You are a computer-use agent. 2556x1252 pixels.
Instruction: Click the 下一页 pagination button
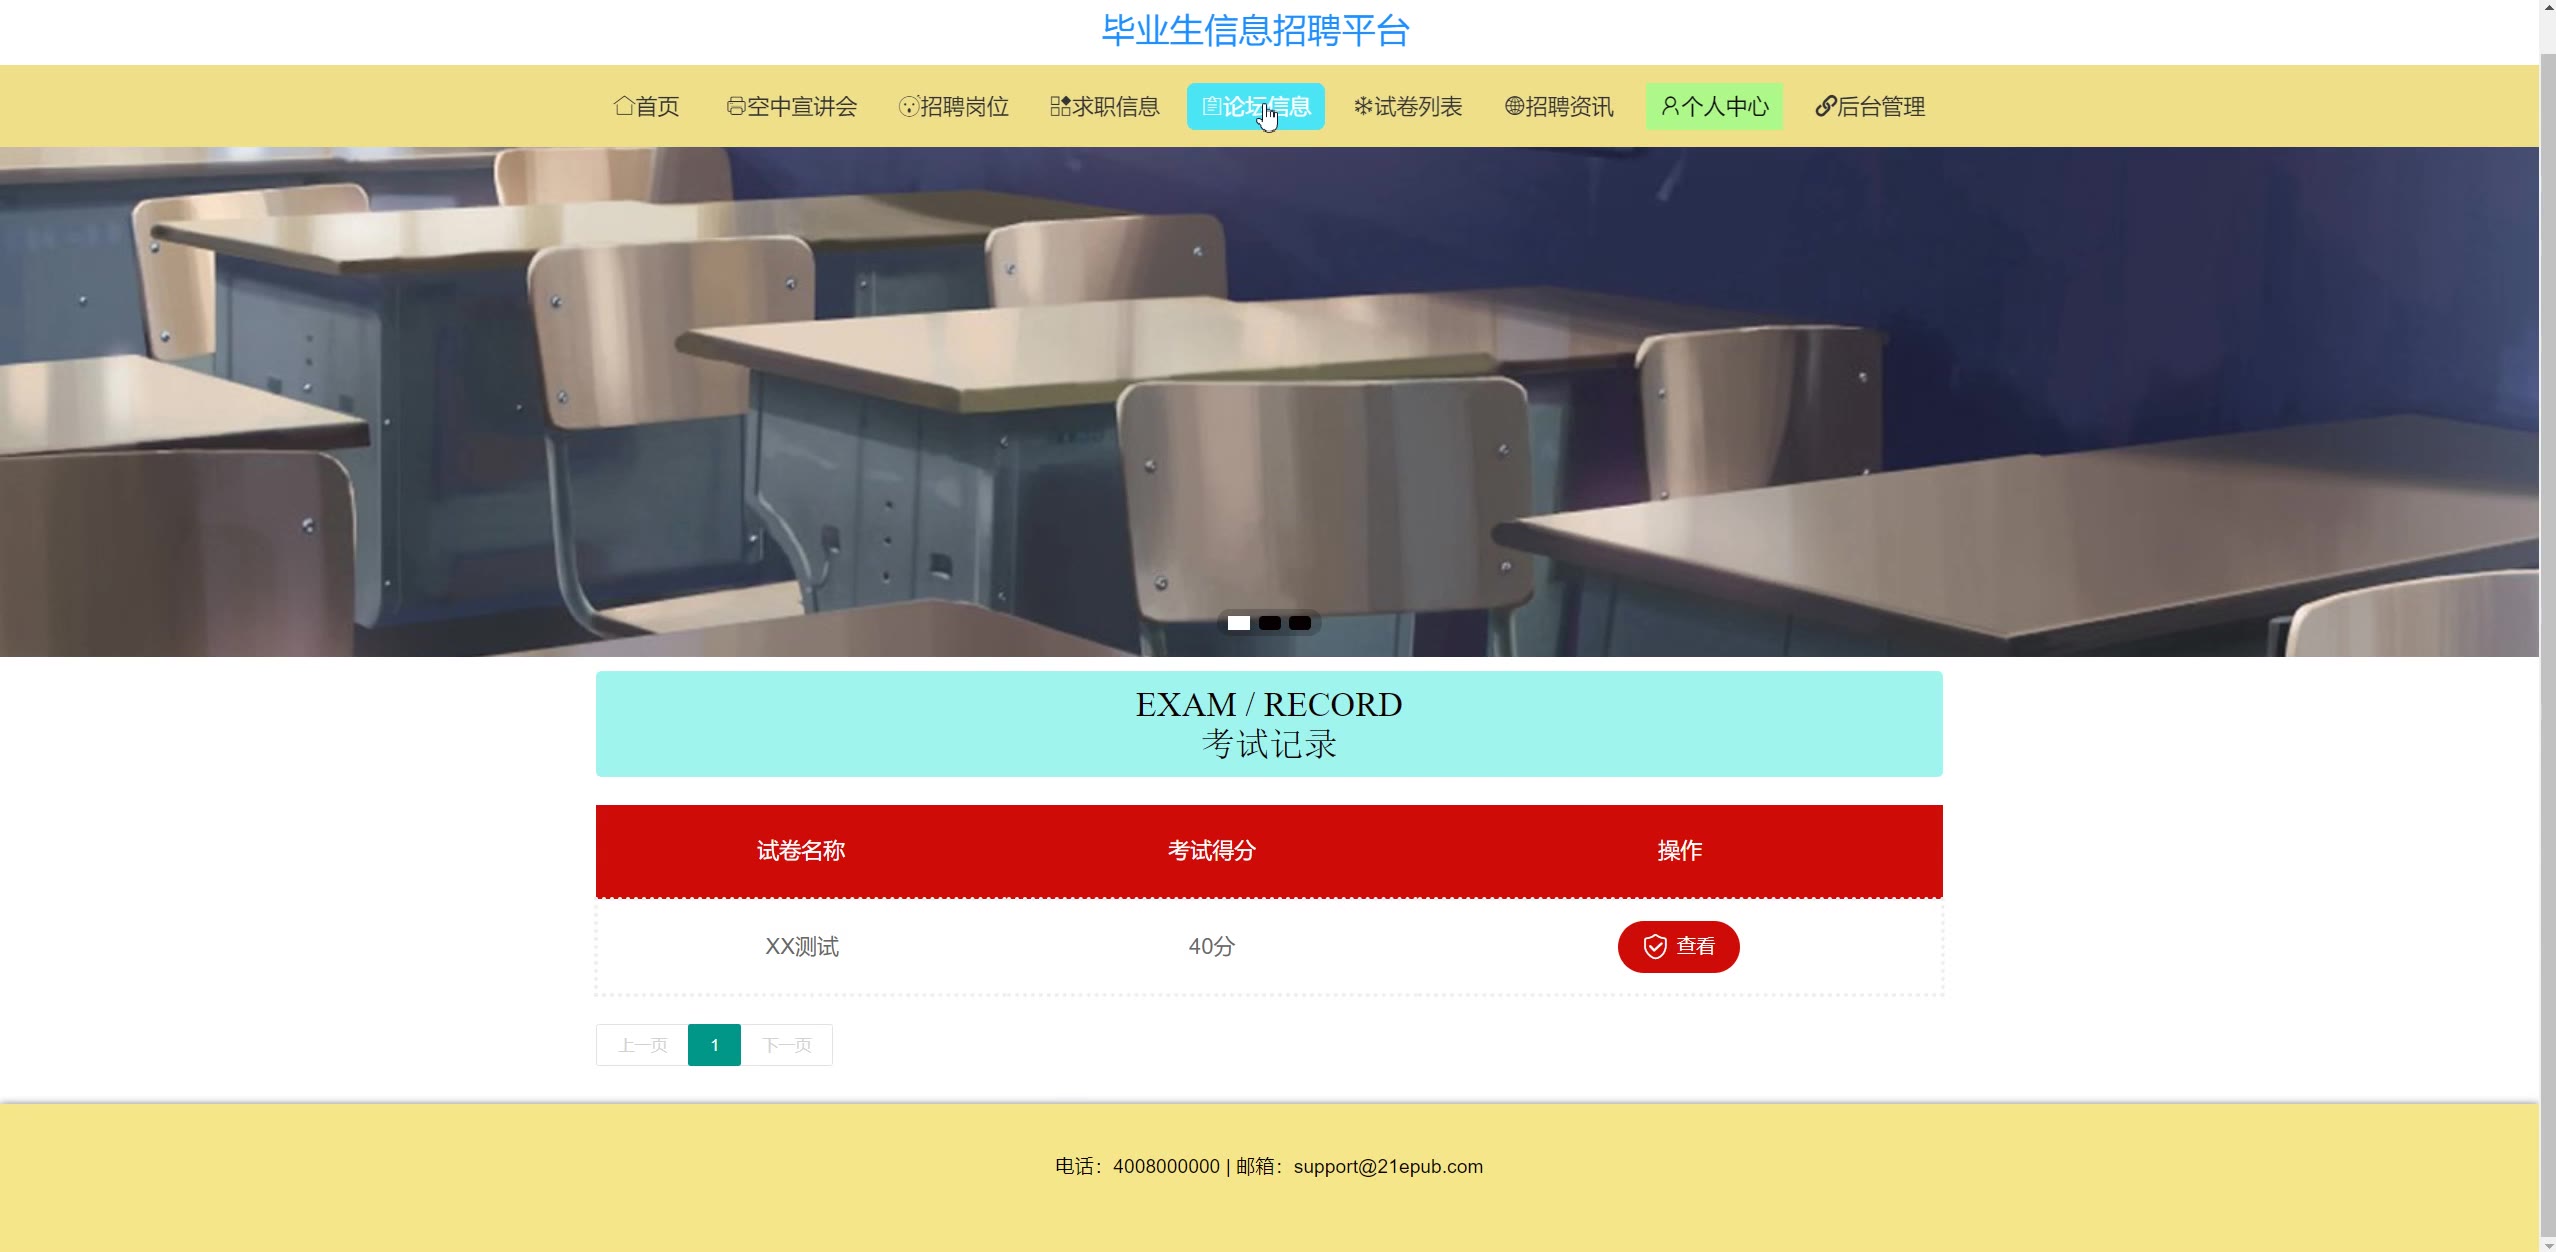[x=787, y=1045]
